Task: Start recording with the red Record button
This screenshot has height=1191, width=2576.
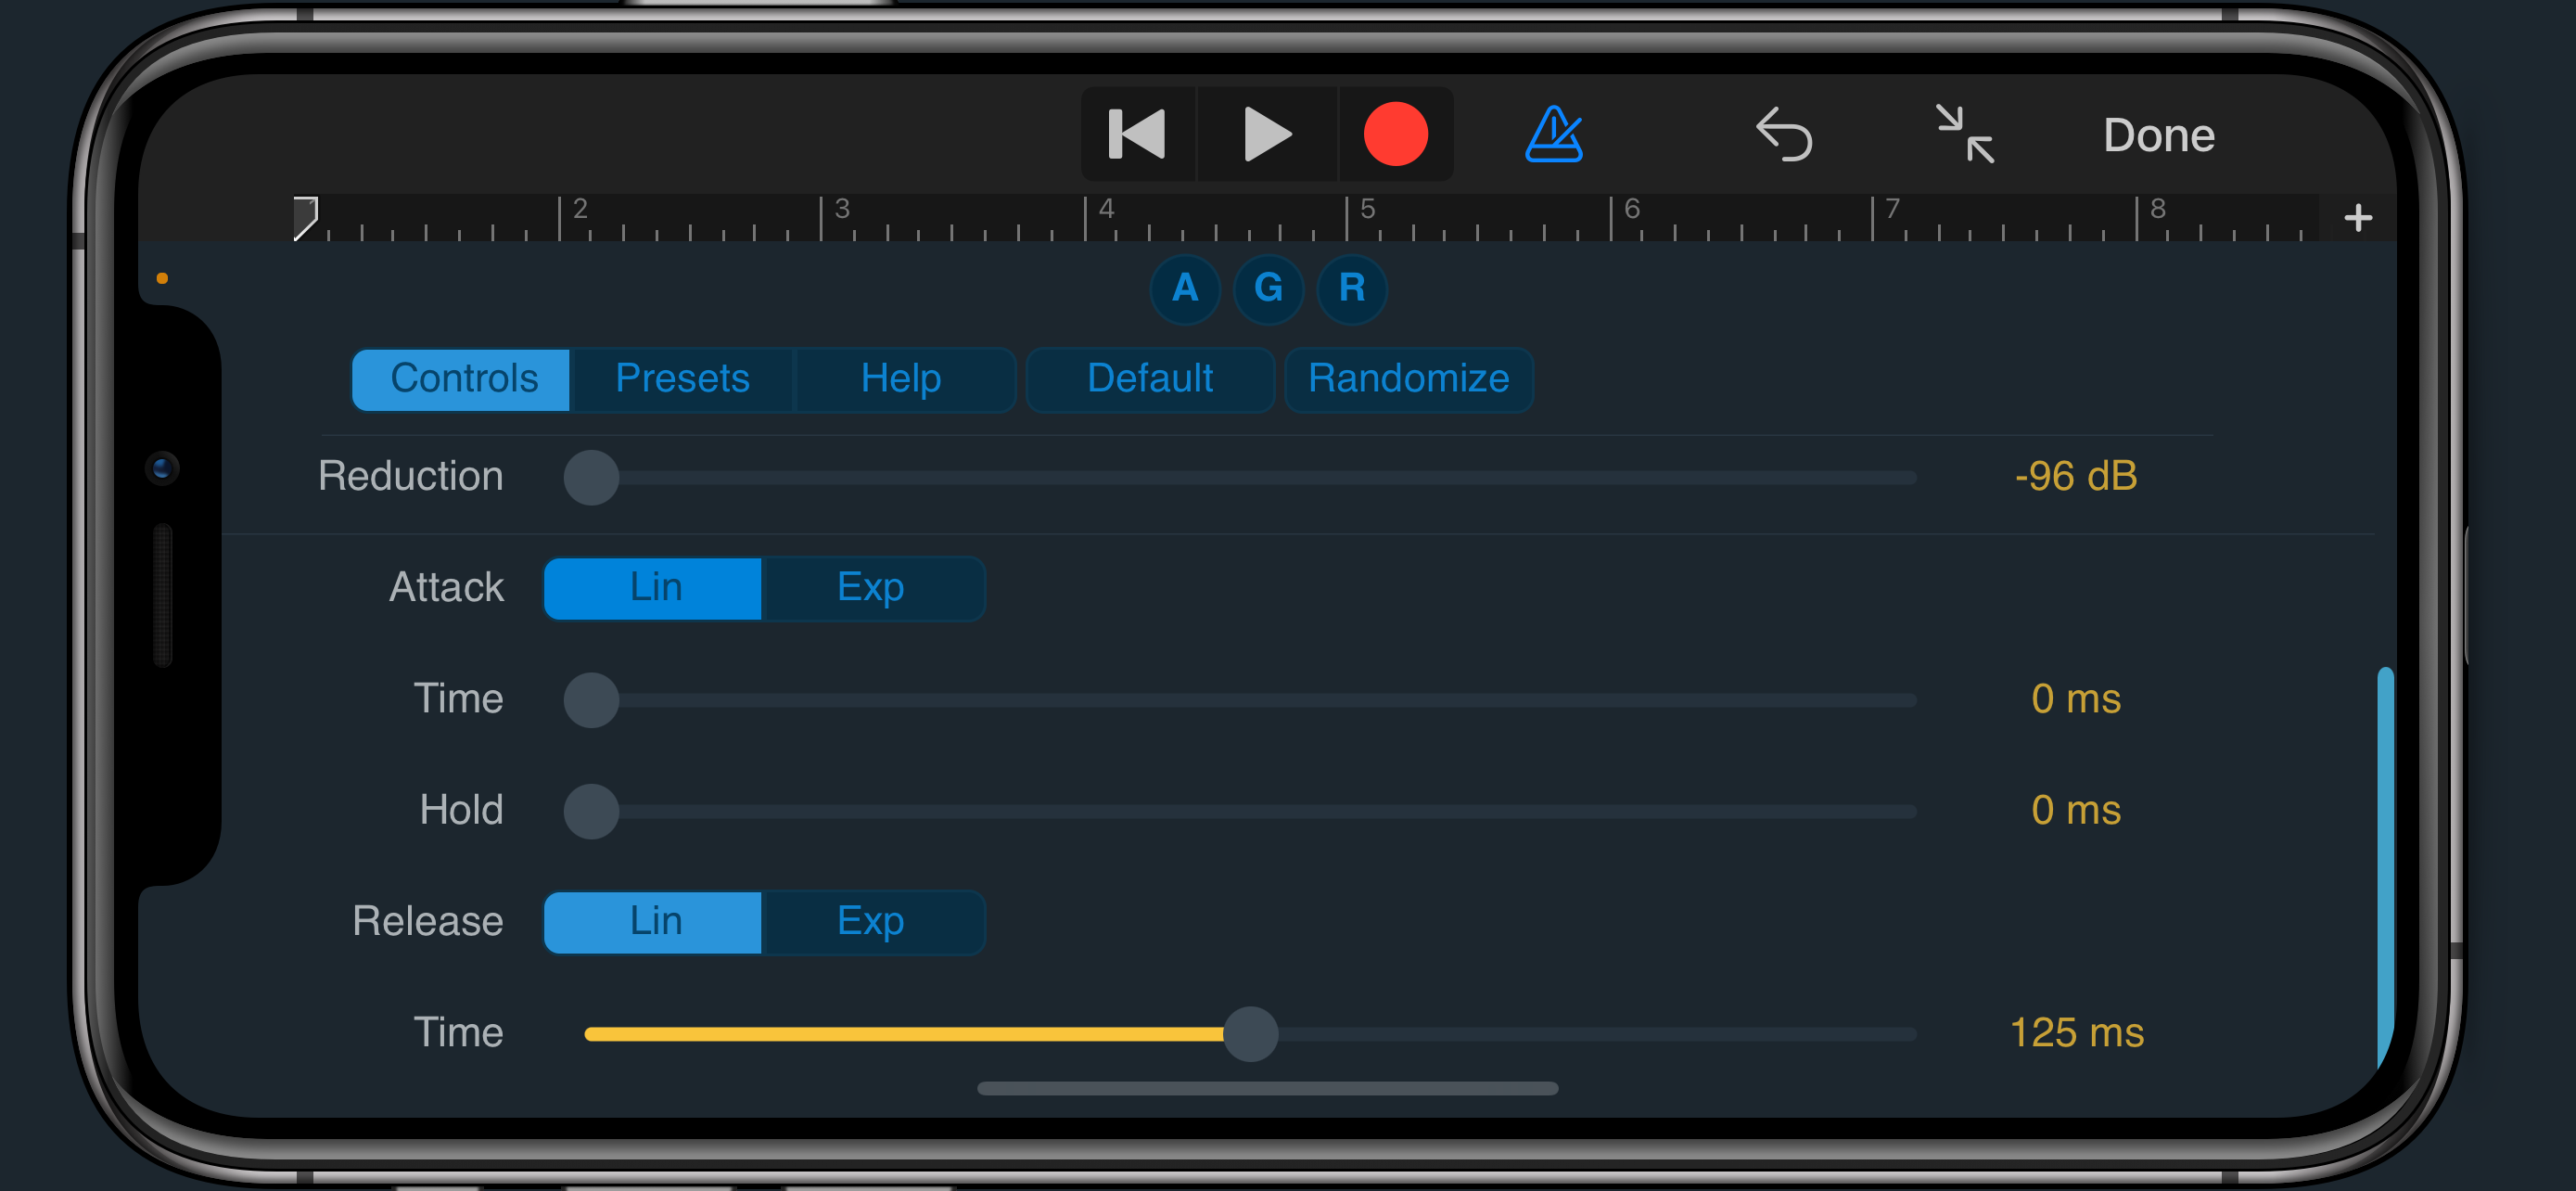Action: point(1395,134)
